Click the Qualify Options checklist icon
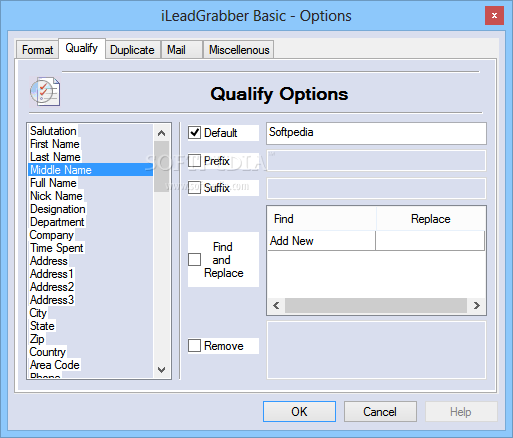Viewport: 513px width, 438px height. coord(45,92)
